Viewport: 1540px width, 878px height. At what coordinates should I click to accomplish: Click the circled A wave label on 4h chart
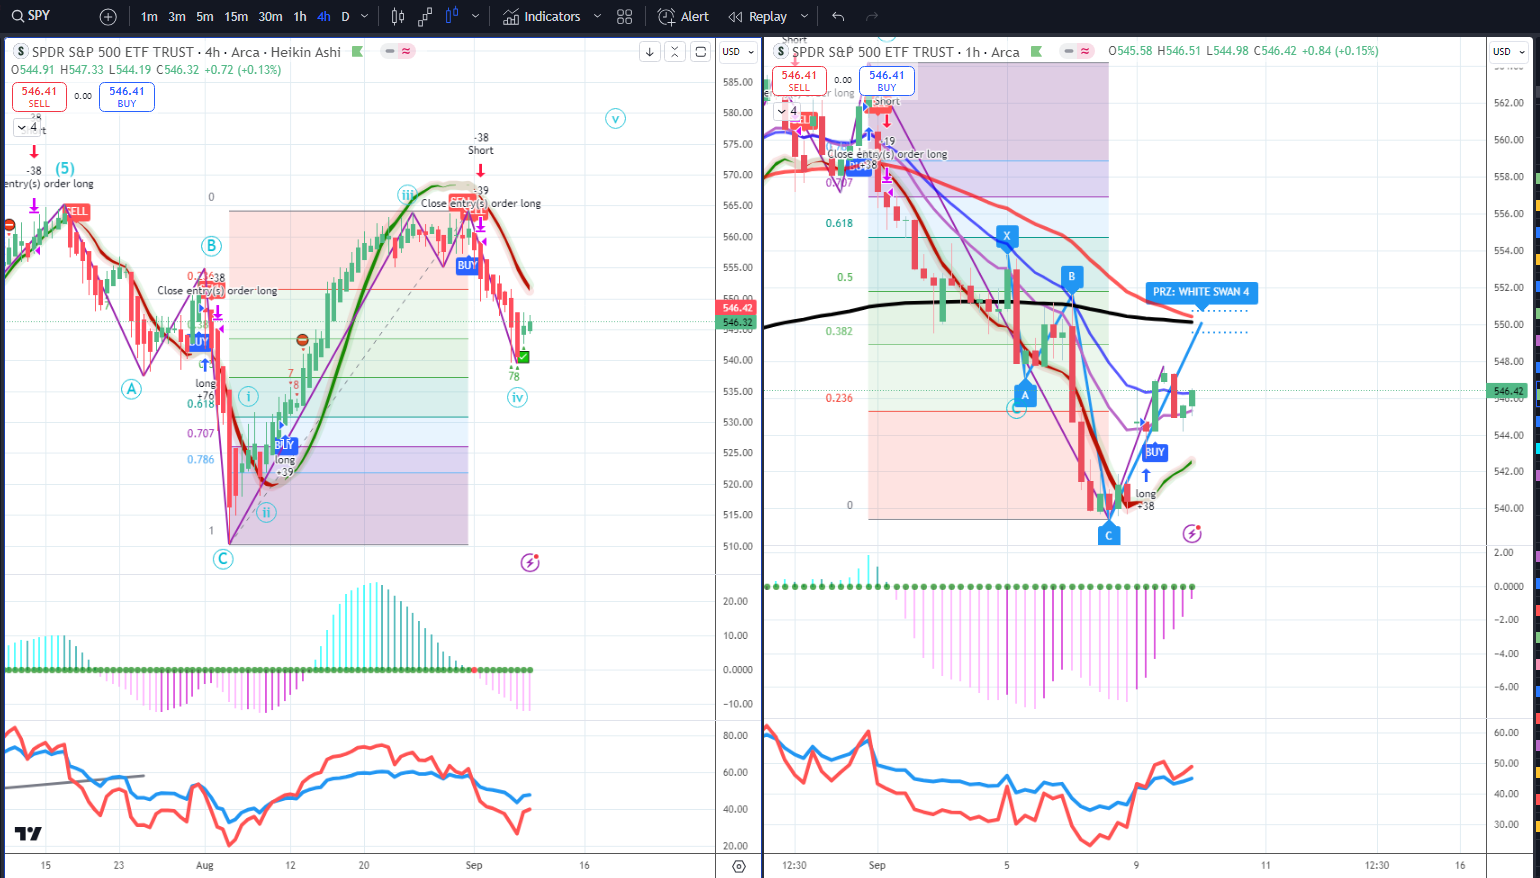132,389
